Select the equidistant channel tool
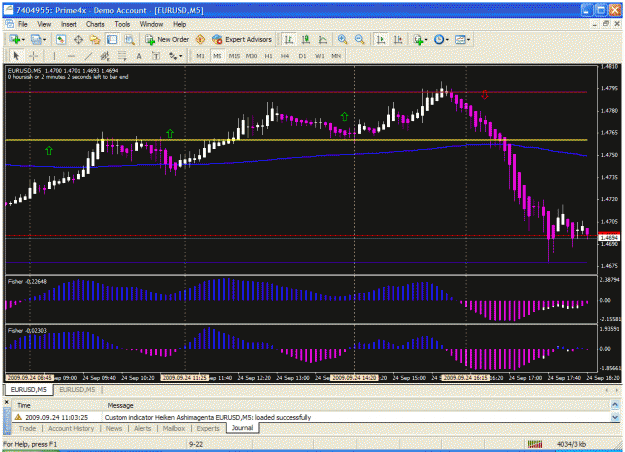The height and width of the screenshot is (452, 625). 105,56
